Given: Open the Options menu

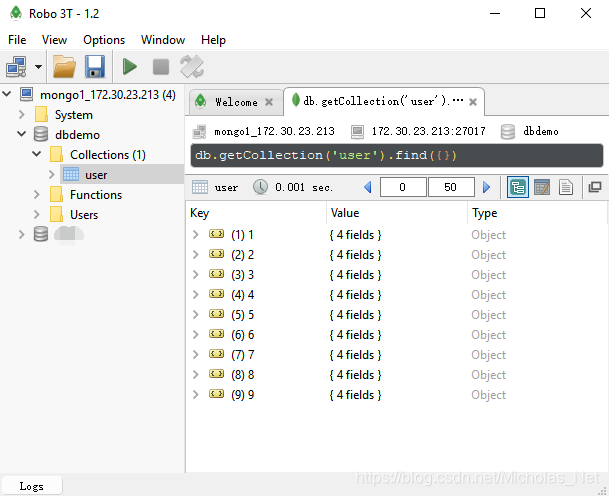Looking at the screenshot, I should pyautogui.click(x=104, y=40).
